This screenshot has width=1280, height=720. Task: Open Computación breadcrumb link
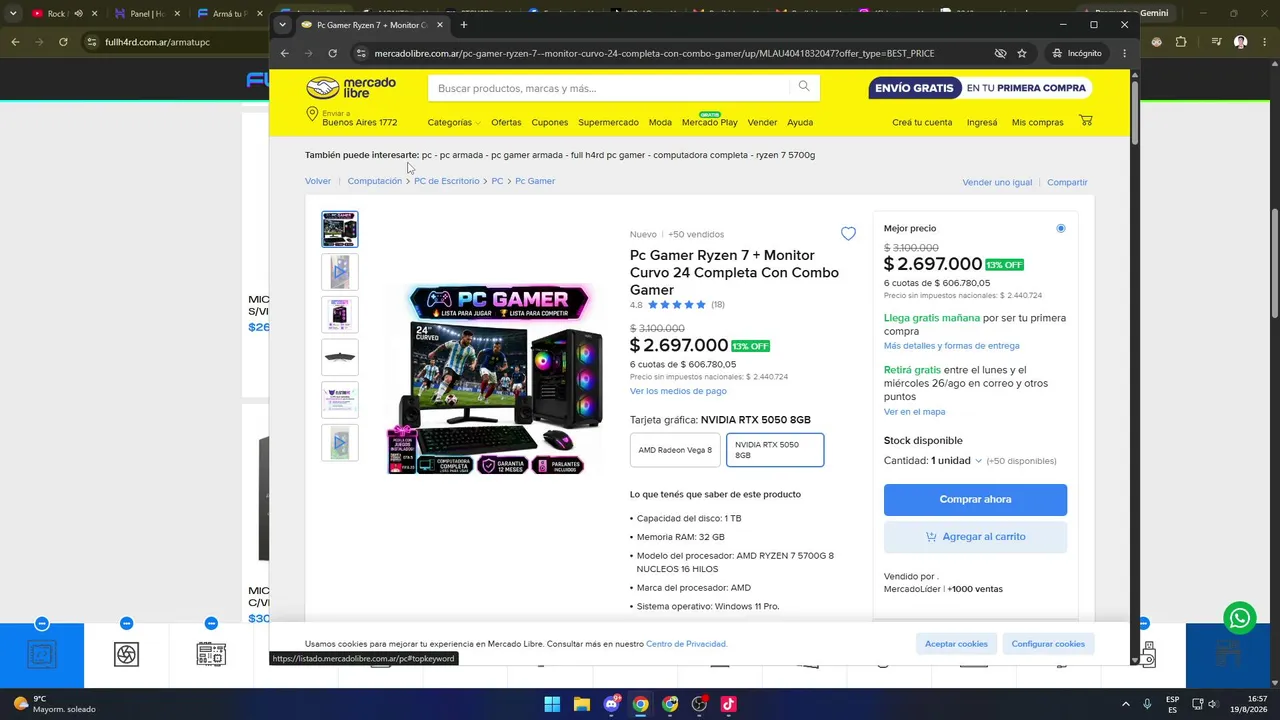click(375, 181)
